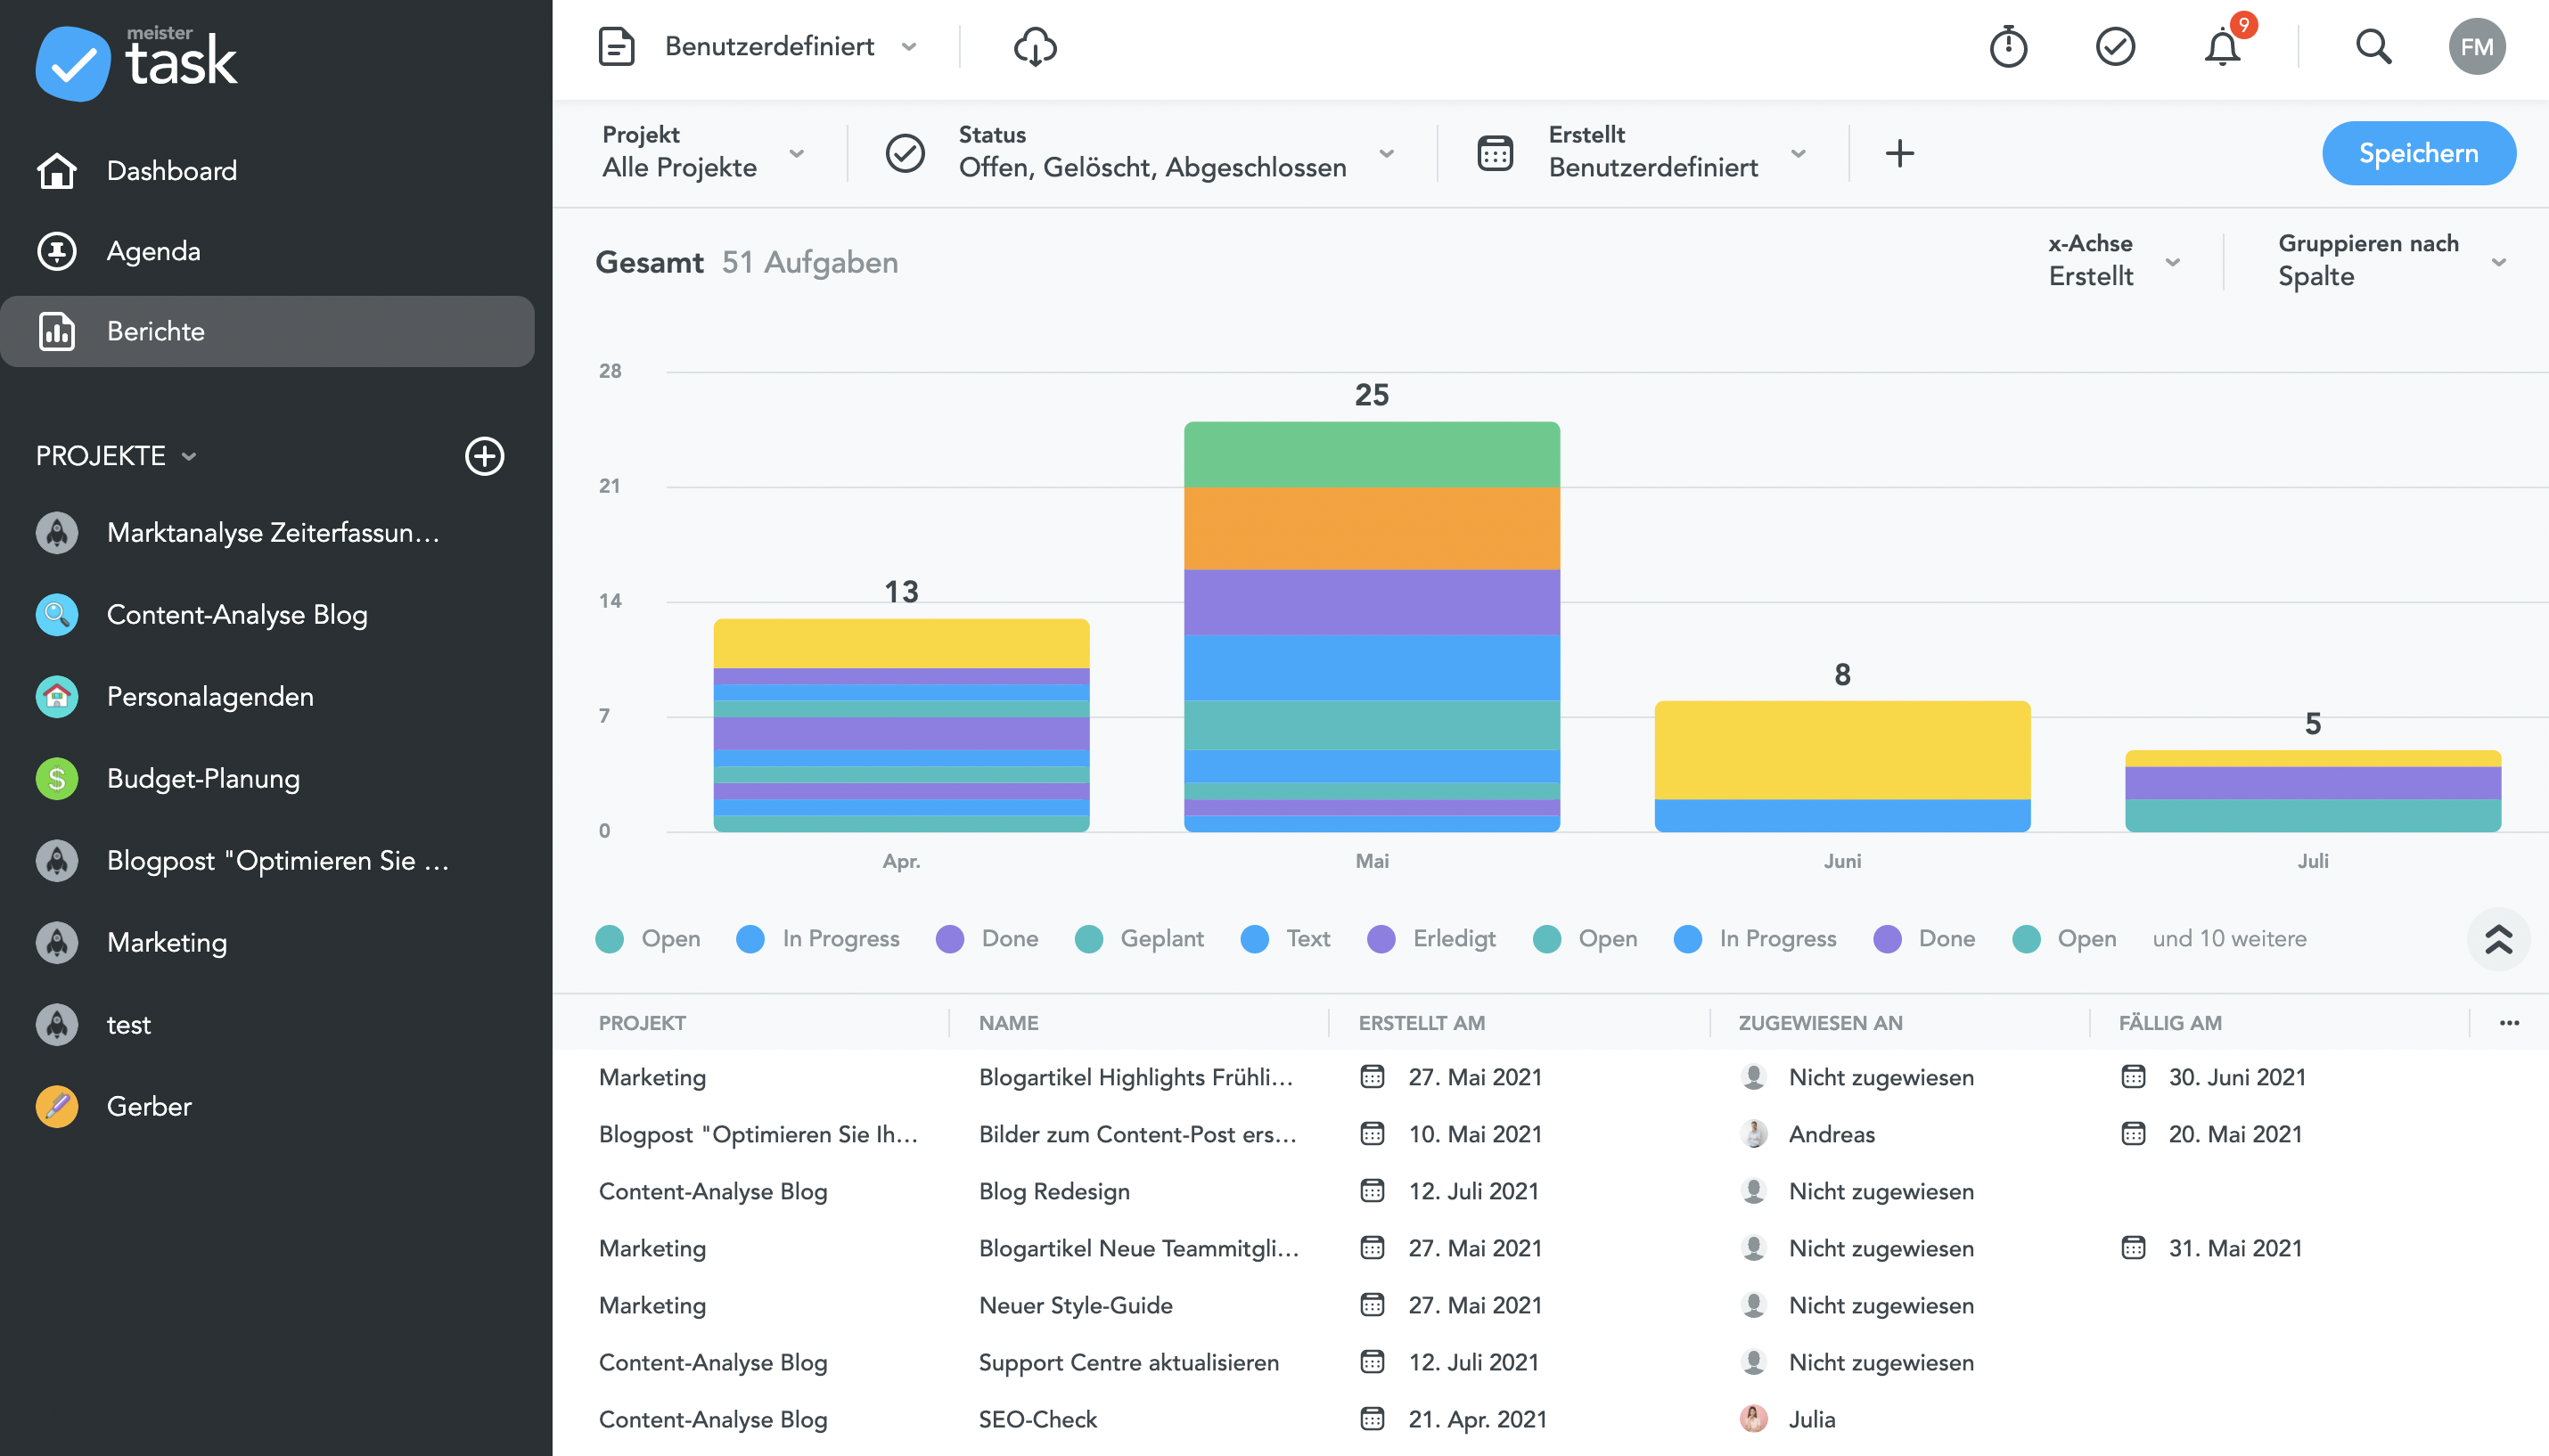Open the FM user avatar menu

2476,47
